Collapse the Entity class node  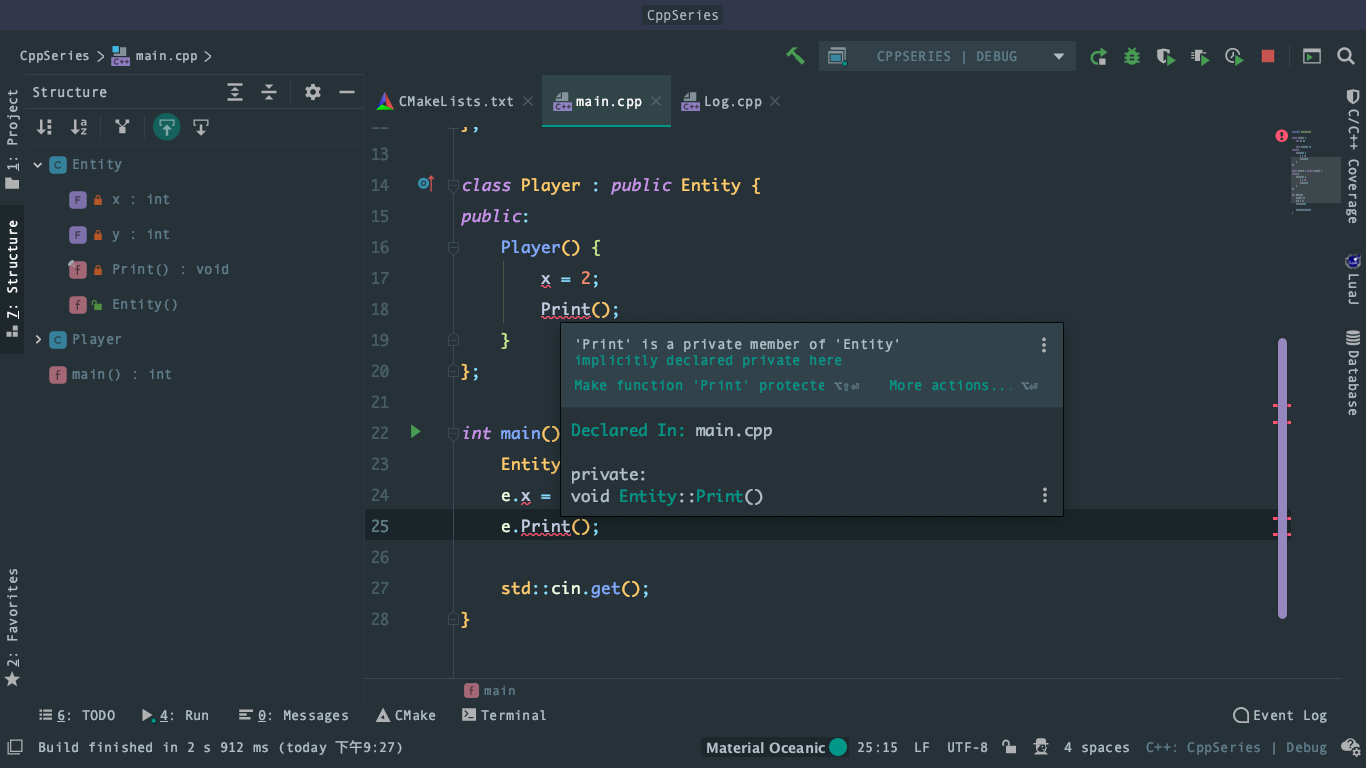(x=38, y=165)
